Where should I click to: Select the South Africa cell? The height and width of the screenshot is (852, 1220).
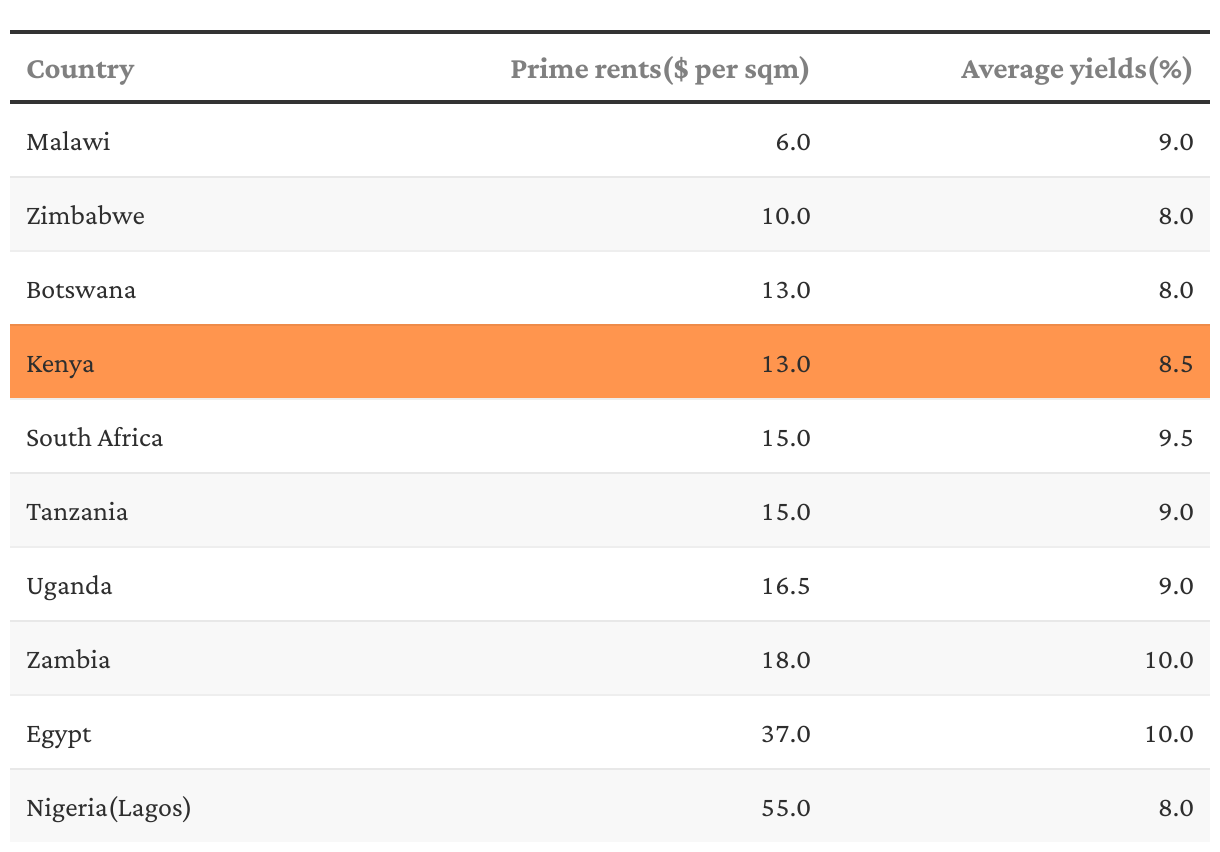94,438
